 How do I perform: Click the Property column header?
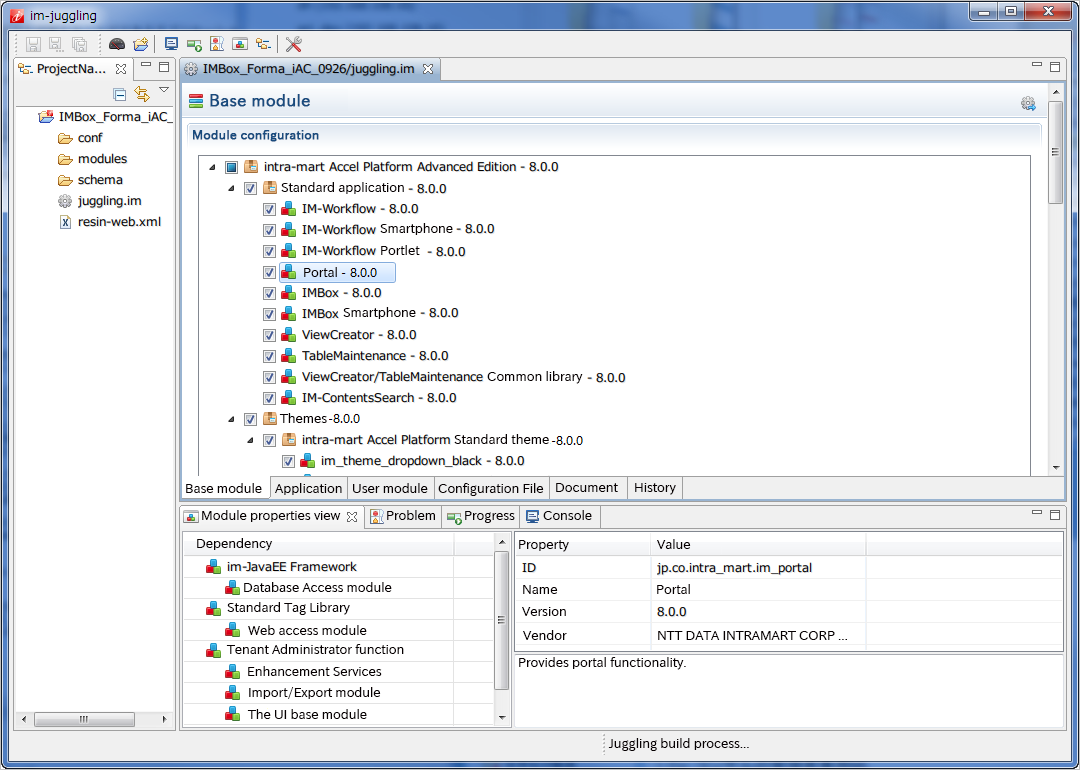[583, 544]
